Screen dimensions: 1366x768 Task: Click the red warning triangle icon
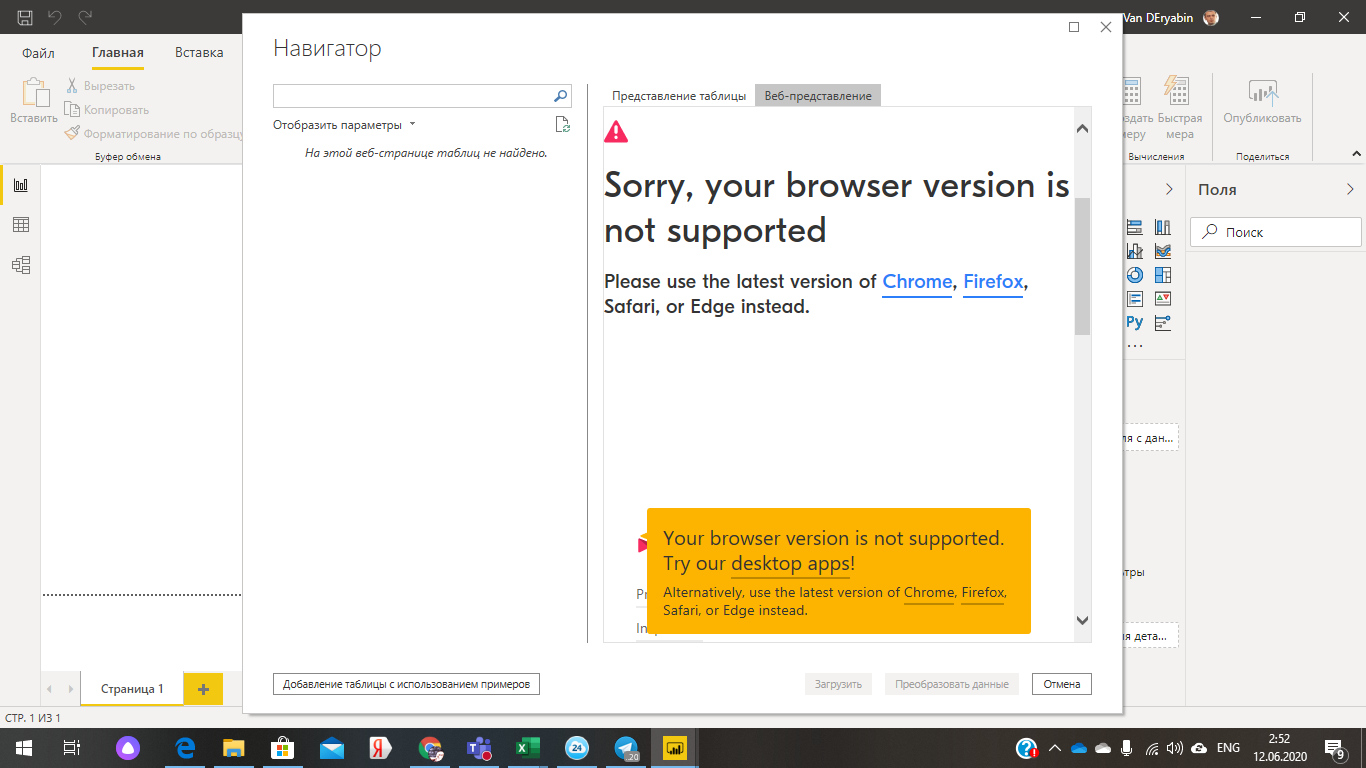tap(616, 131)
